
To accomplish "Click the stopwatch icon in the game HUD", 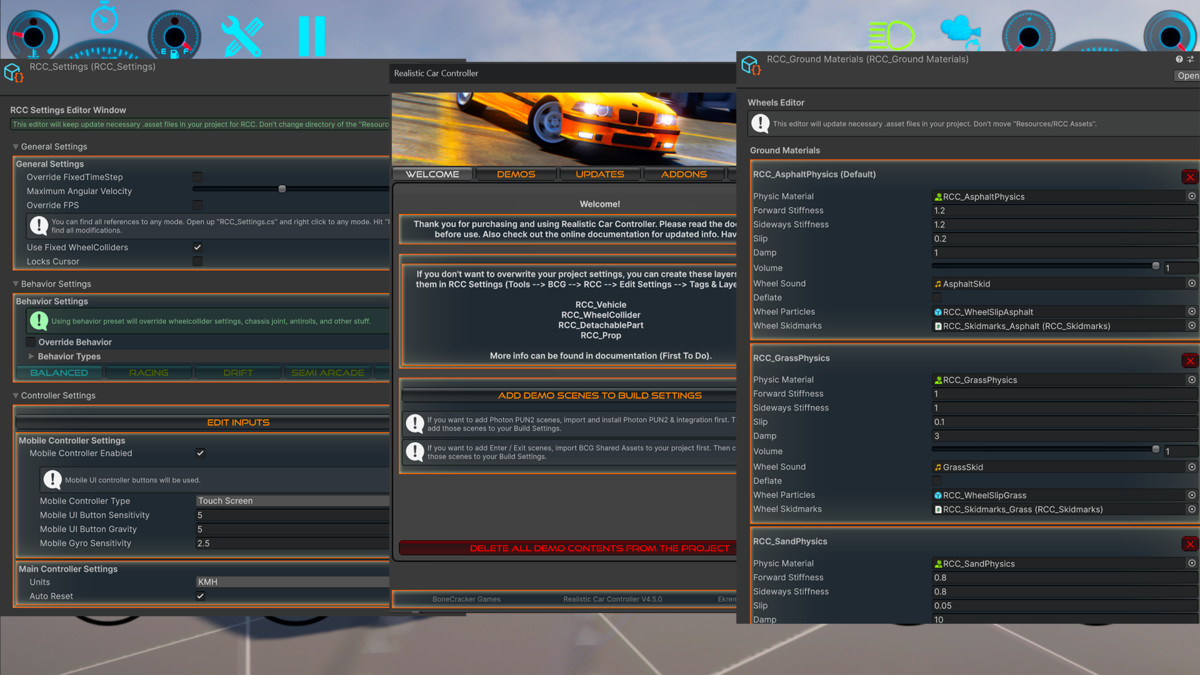I will click(104, 17).
